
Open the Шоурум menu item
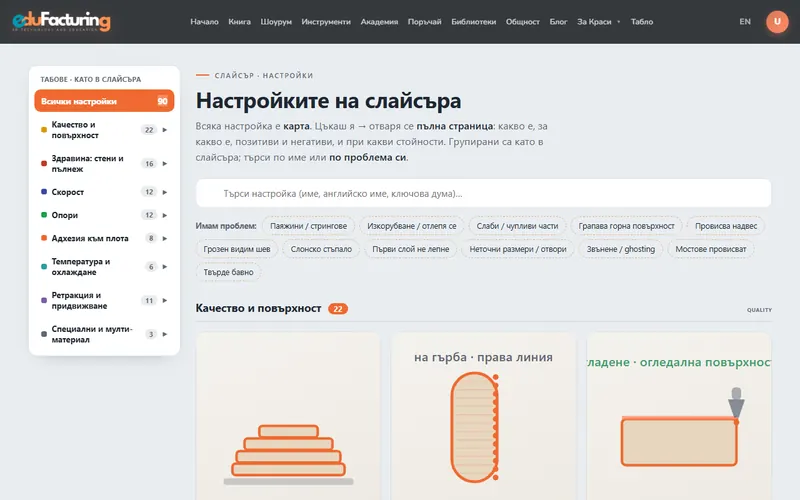coord(276,21)
